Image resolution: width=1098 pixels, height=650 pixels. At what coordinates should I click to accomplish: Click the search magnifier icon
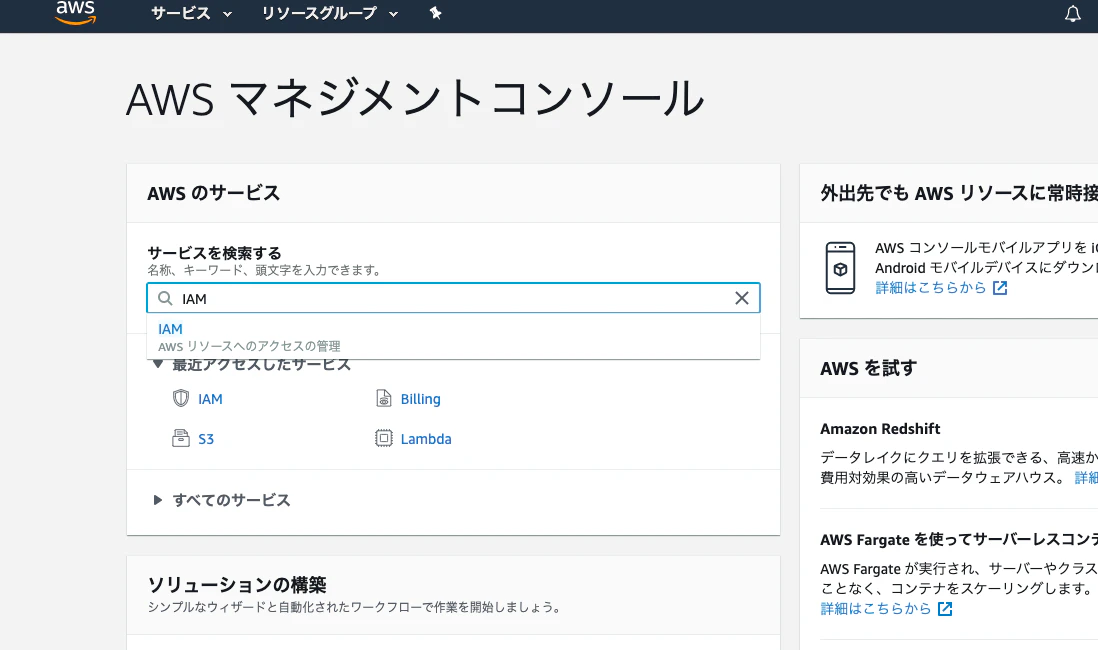click(165, 298)
